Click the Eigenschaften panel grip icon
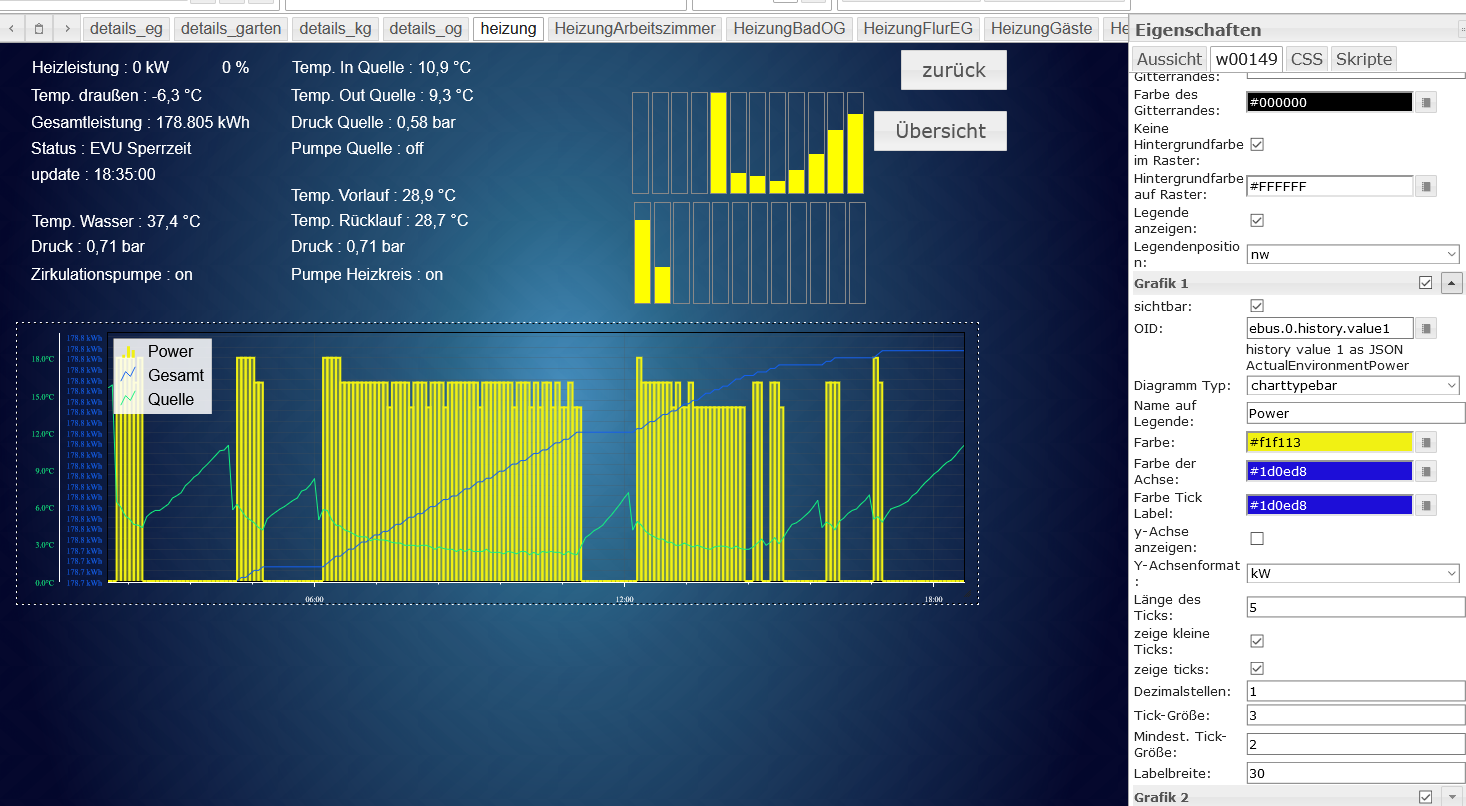 coord(1461,29)
